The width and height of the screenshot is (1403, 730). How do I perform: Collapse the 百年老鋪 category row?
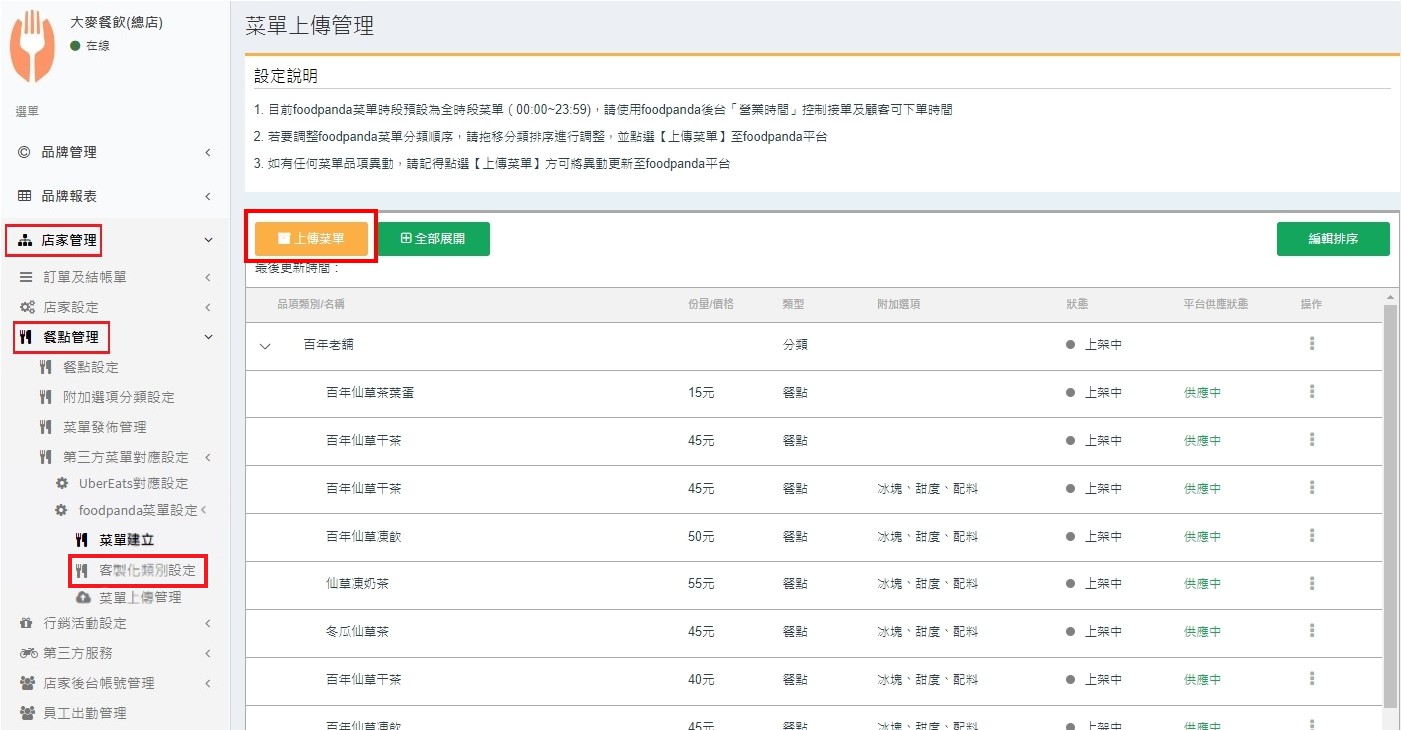point(265,346)
